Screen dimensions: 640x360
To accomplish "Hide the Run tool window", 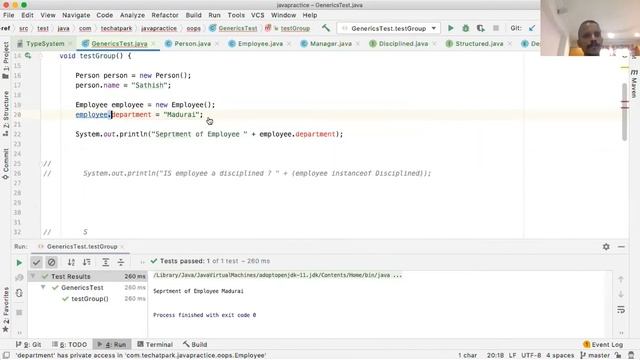I will pos(621,247).
